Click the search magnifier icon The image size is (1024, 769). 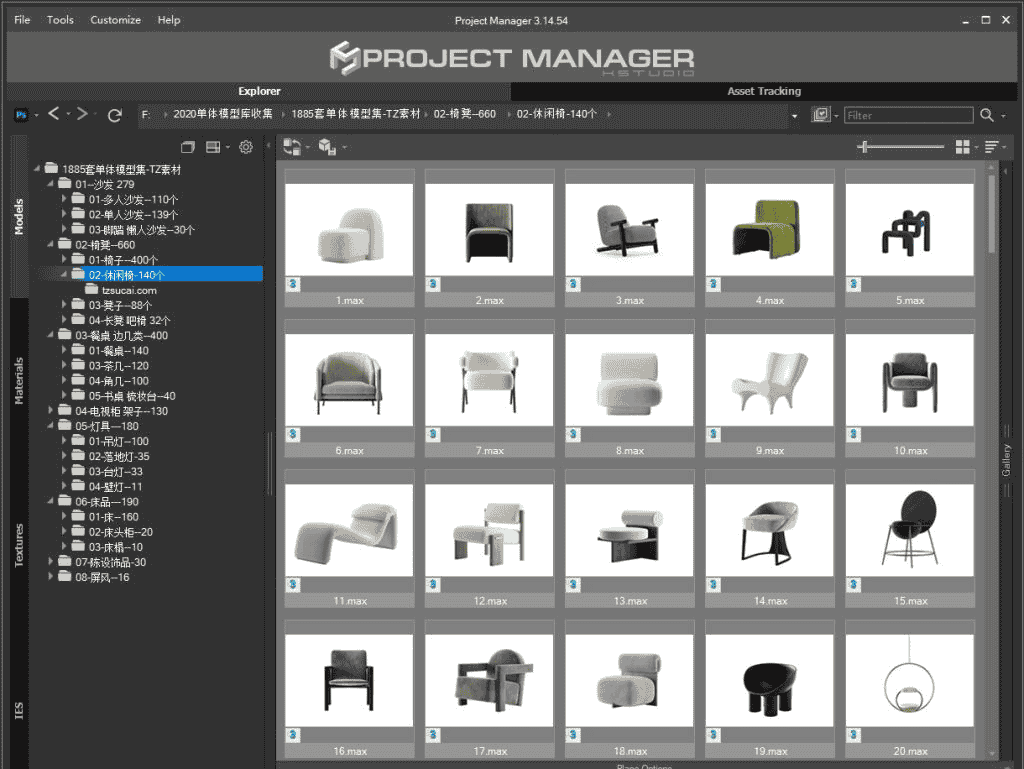[x=987, y=115]
